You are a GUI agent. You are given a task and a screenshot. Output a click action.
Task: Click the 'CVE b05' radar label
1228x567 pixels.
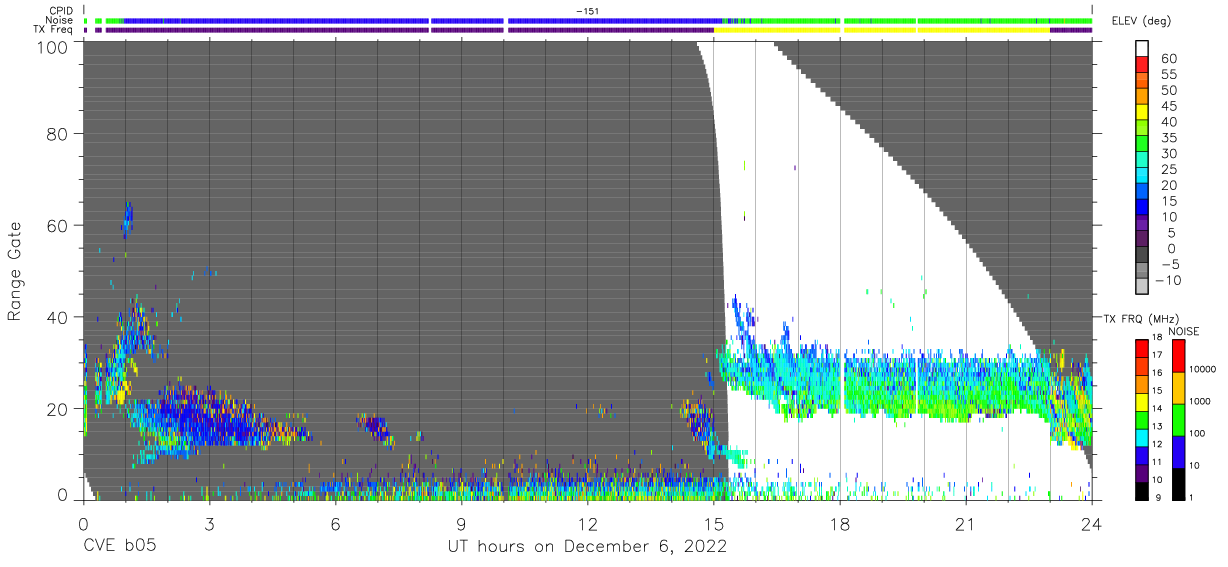coord(119,547)
